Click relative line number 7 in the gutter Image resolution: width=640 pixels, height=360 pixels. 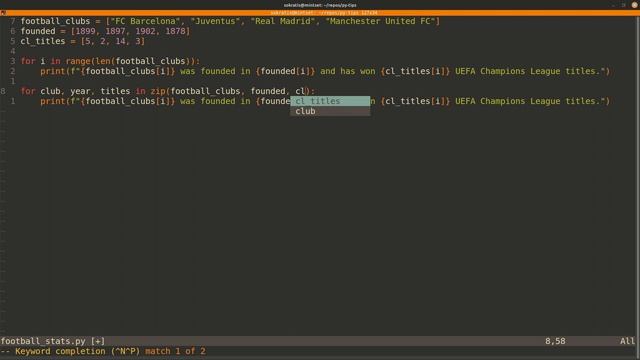click(x=12, y=21)
